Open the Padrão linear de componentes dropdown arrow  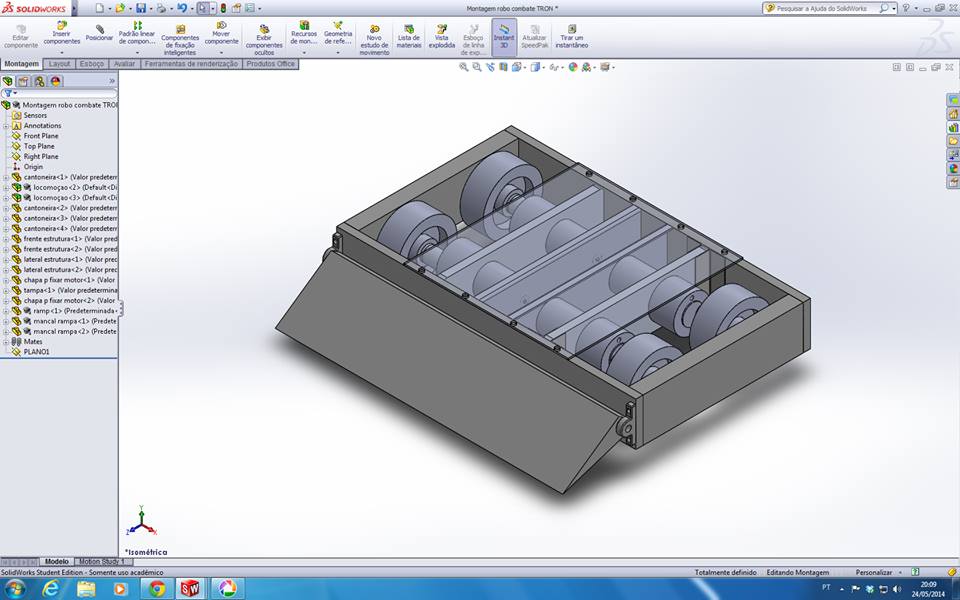click(x=137, y=53)
